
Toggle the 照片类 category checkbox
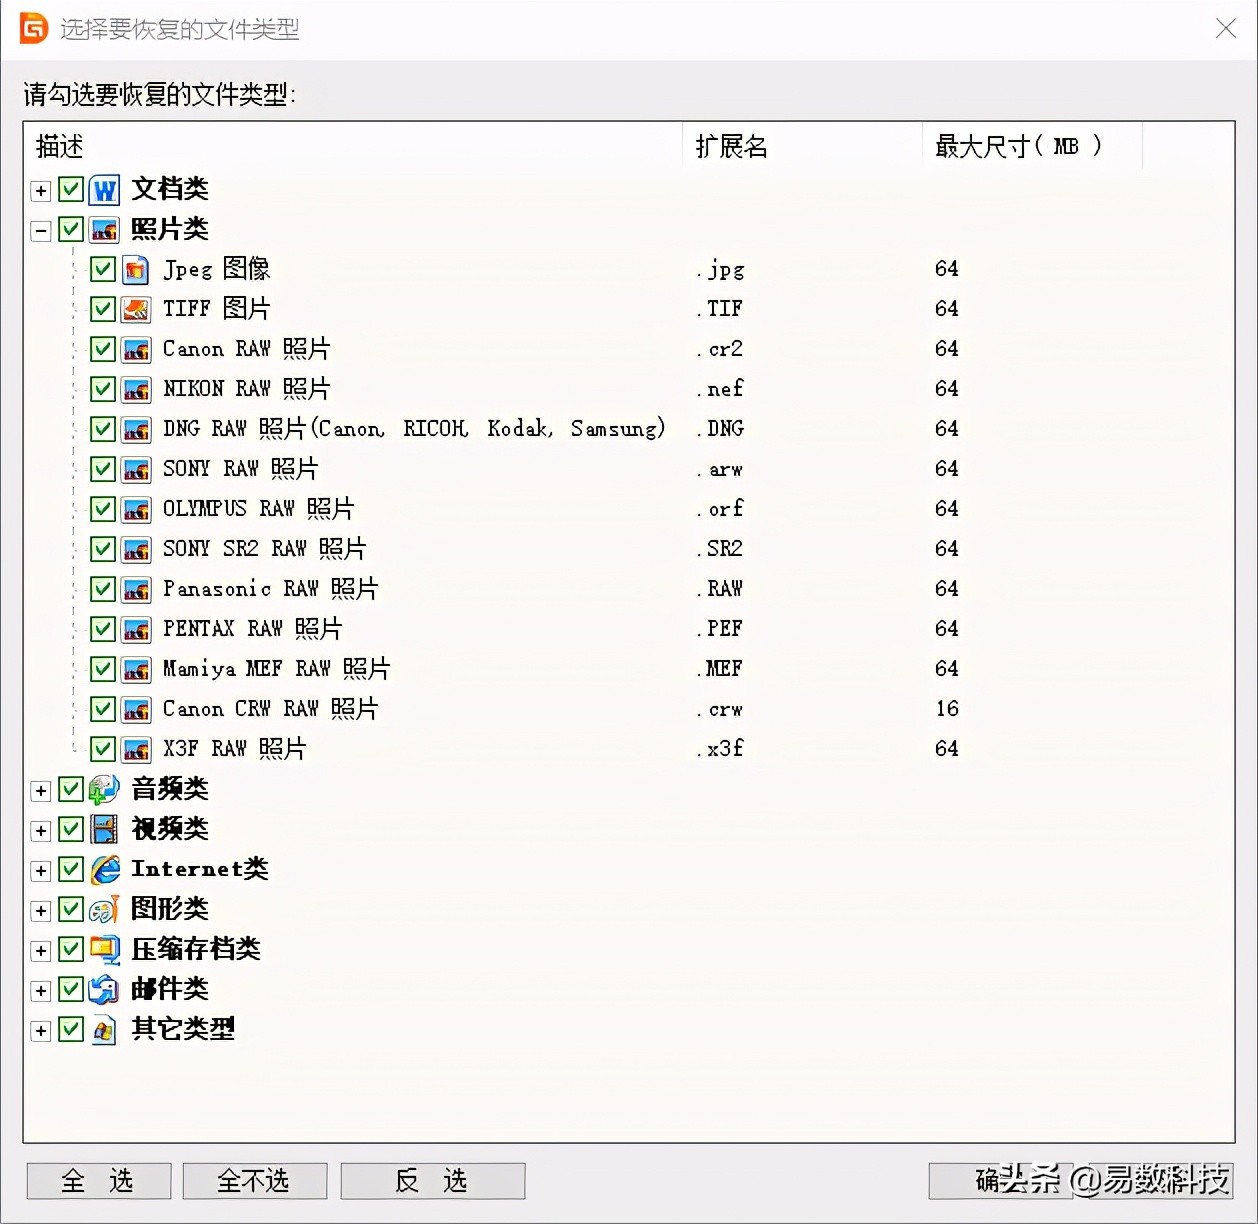(x=71, y=229)
